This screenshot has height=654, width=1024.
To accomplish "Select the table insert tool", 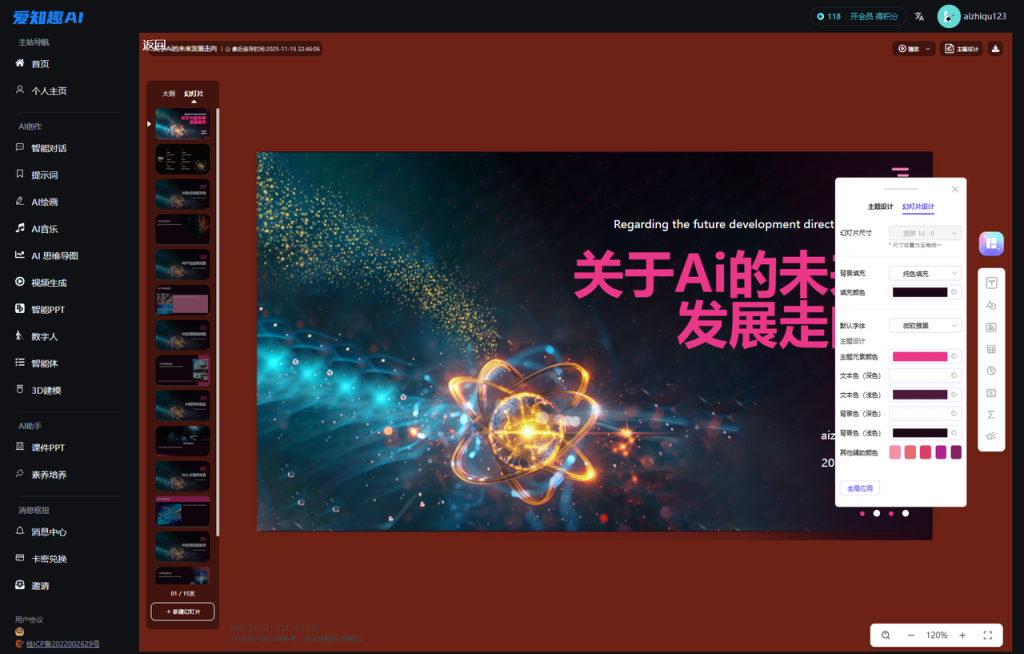I will coord(991,349).
